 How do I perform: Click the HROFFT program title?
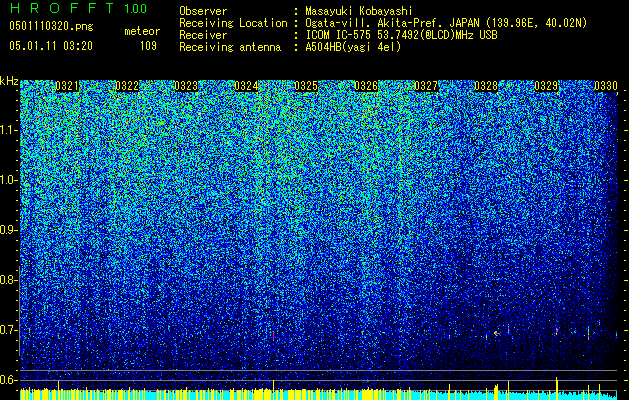[x=63, y=8]
